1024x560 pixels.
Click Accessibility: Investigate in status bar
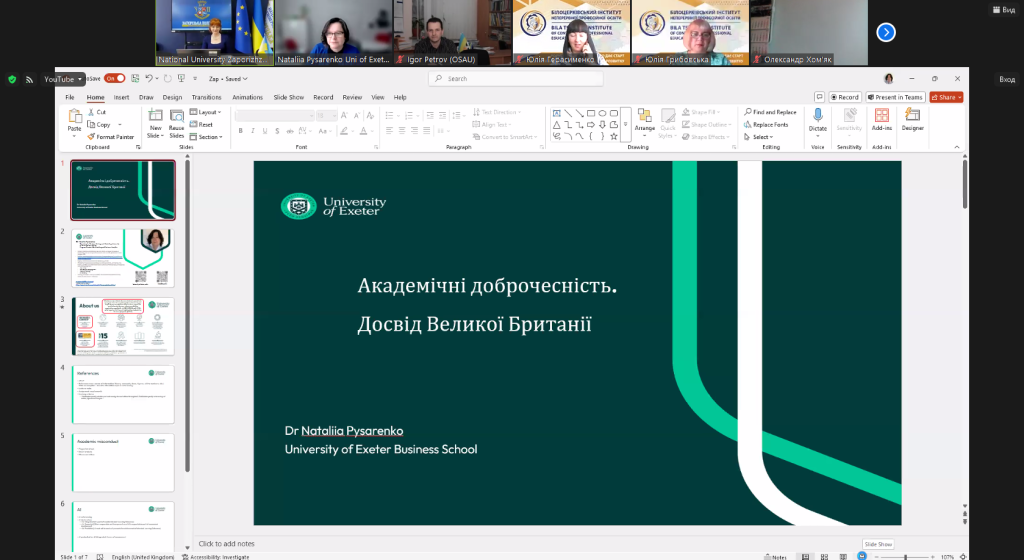pos(216,557)
